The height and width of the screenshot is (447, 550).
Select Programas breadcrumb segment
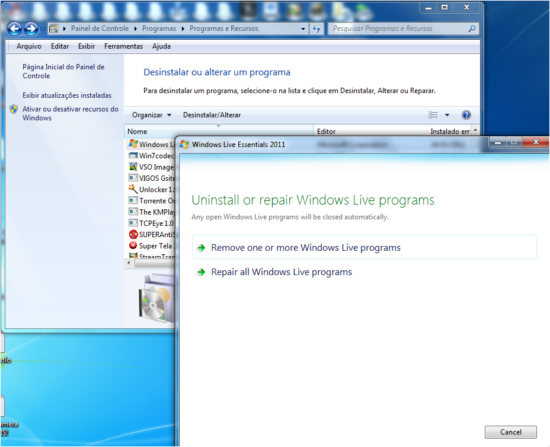[x=159, y=28]
